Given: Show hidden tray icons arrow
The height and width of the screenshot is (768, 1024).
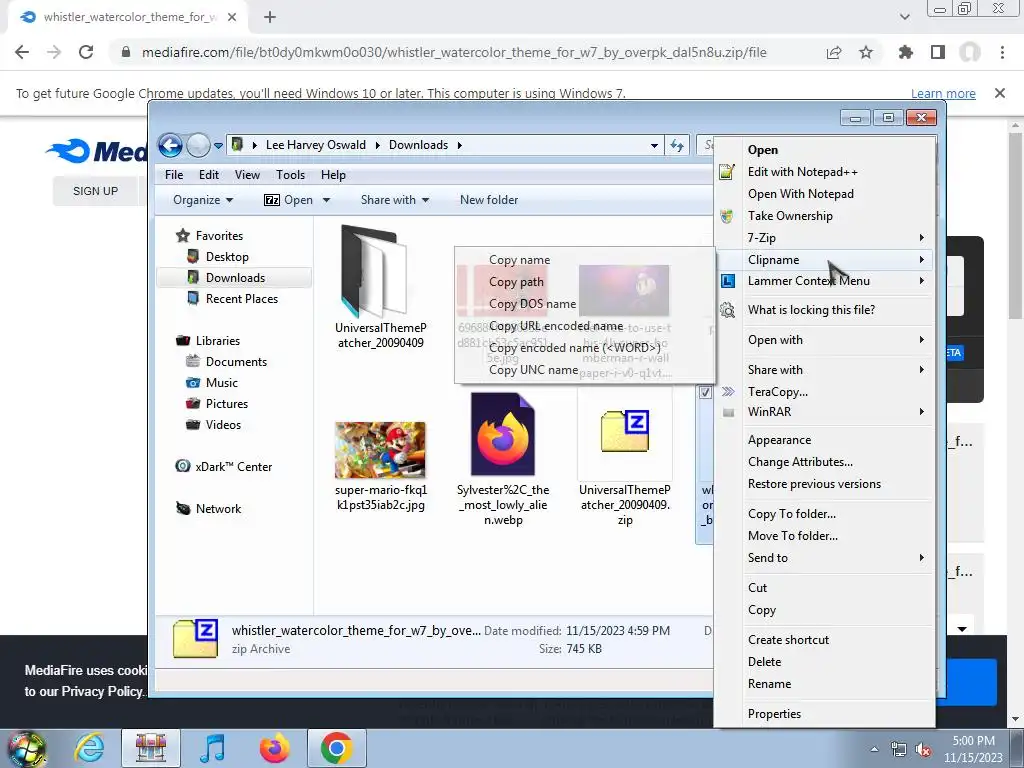Looking at the screenshot, I should (x=874, y=750).
